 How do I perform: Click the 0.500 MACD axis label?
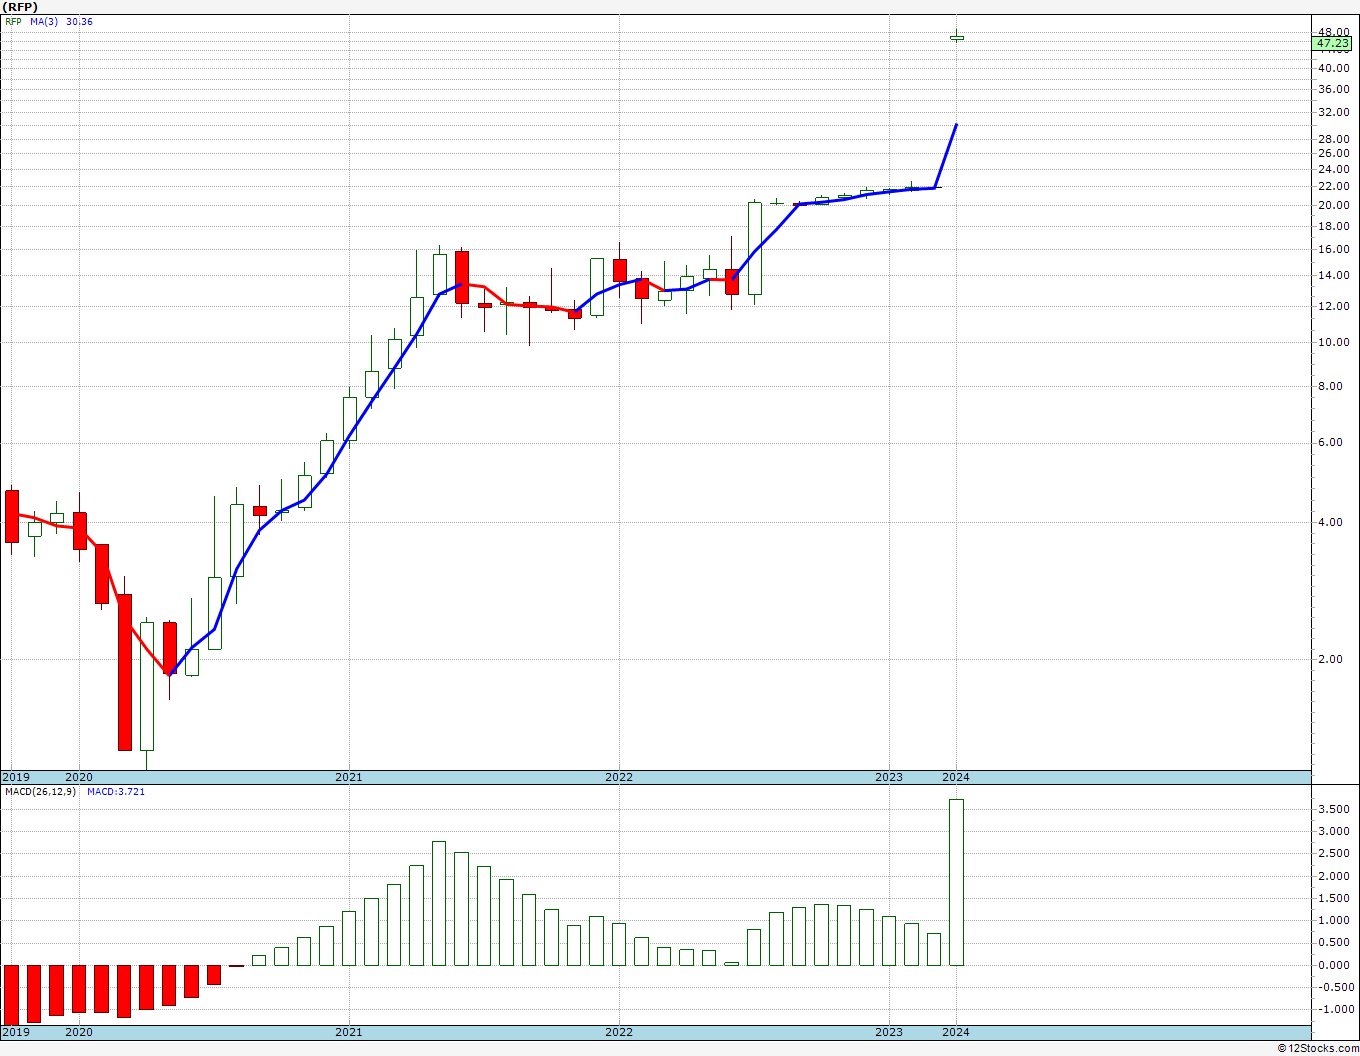pyautogui.click(x=1333, y=942)
